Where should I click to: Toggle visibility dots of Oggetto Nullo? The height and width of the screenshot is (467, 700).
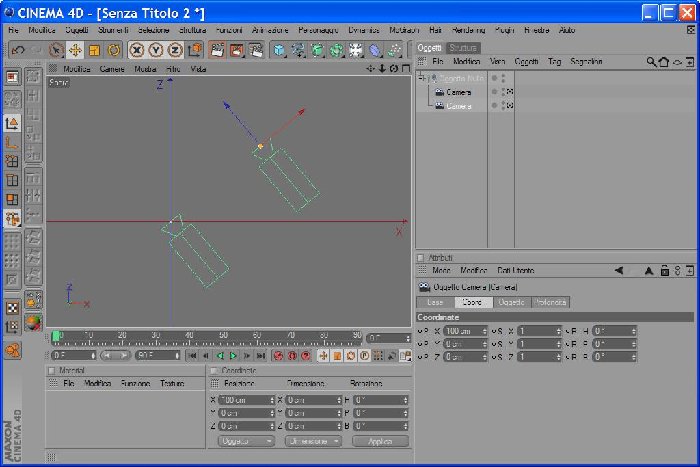pos(504,78)
